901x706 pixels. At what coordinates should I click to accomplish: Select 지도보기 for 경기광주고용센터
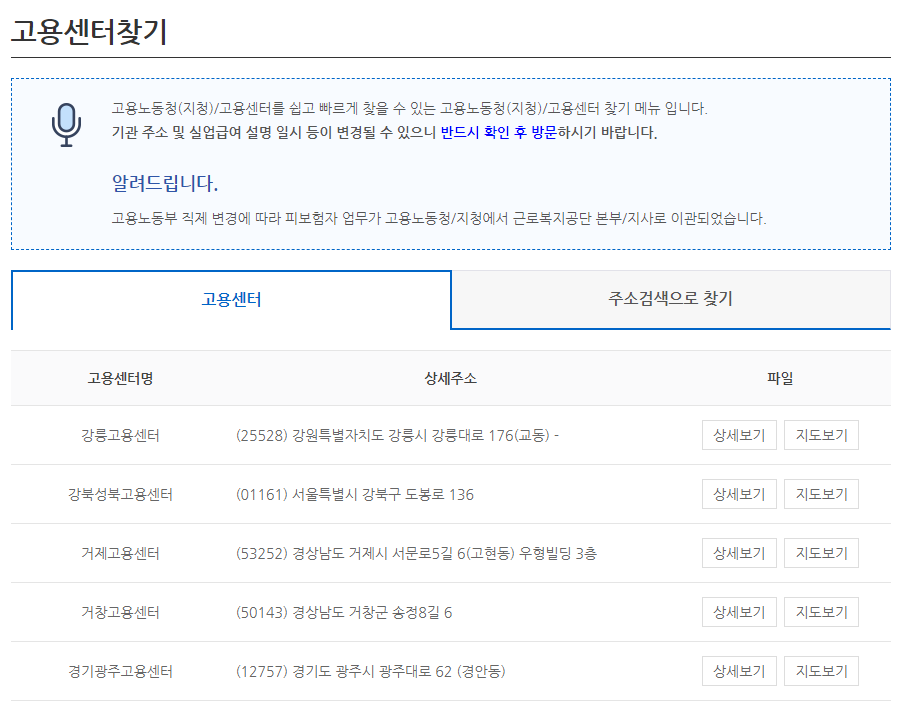coord(821,671)
